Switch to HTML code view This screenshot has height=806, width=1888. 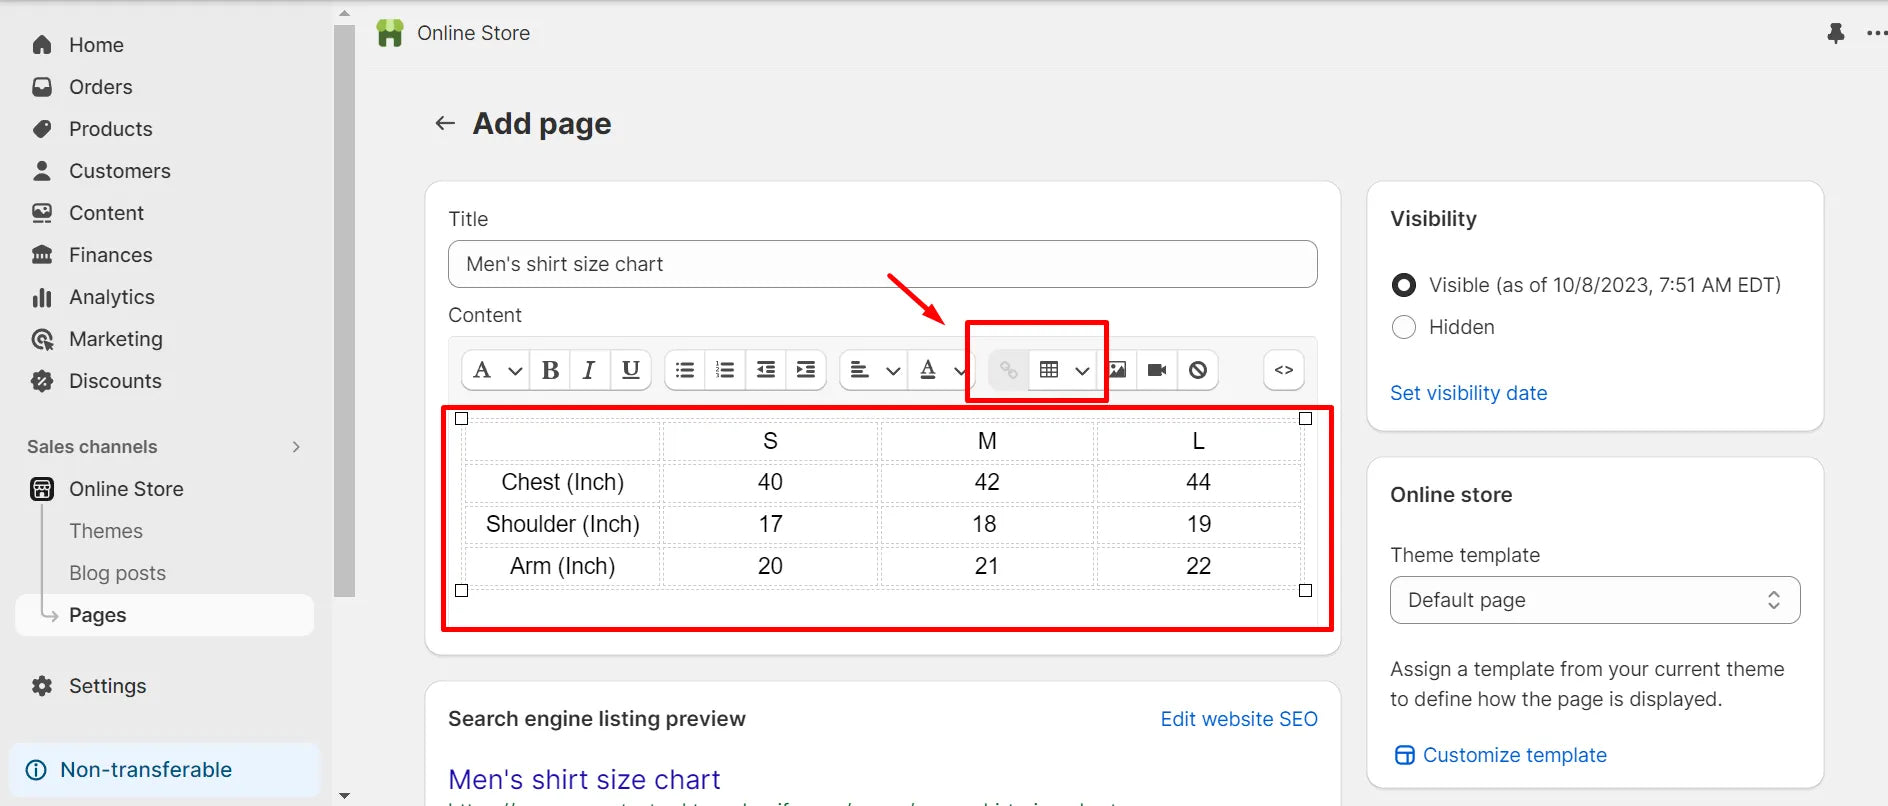pos(1284,370)
